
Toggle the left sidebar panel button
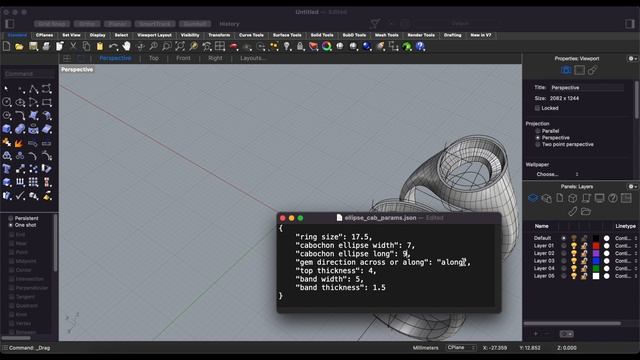[x=10, y=24]
